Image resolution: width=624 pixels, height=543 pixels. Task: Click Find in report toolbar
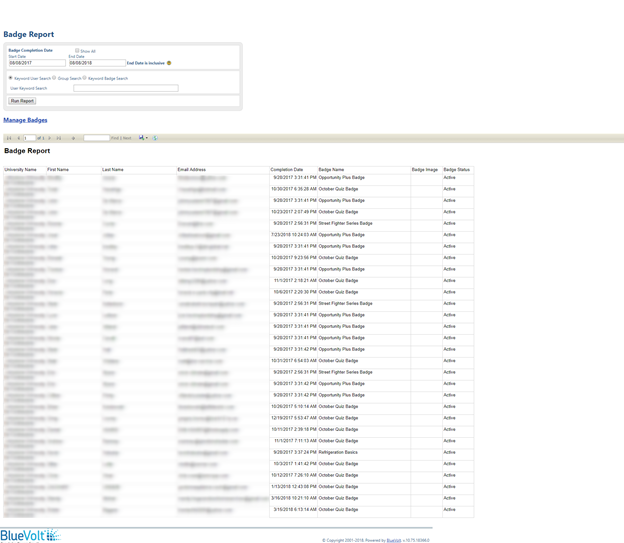pos(115,138)
